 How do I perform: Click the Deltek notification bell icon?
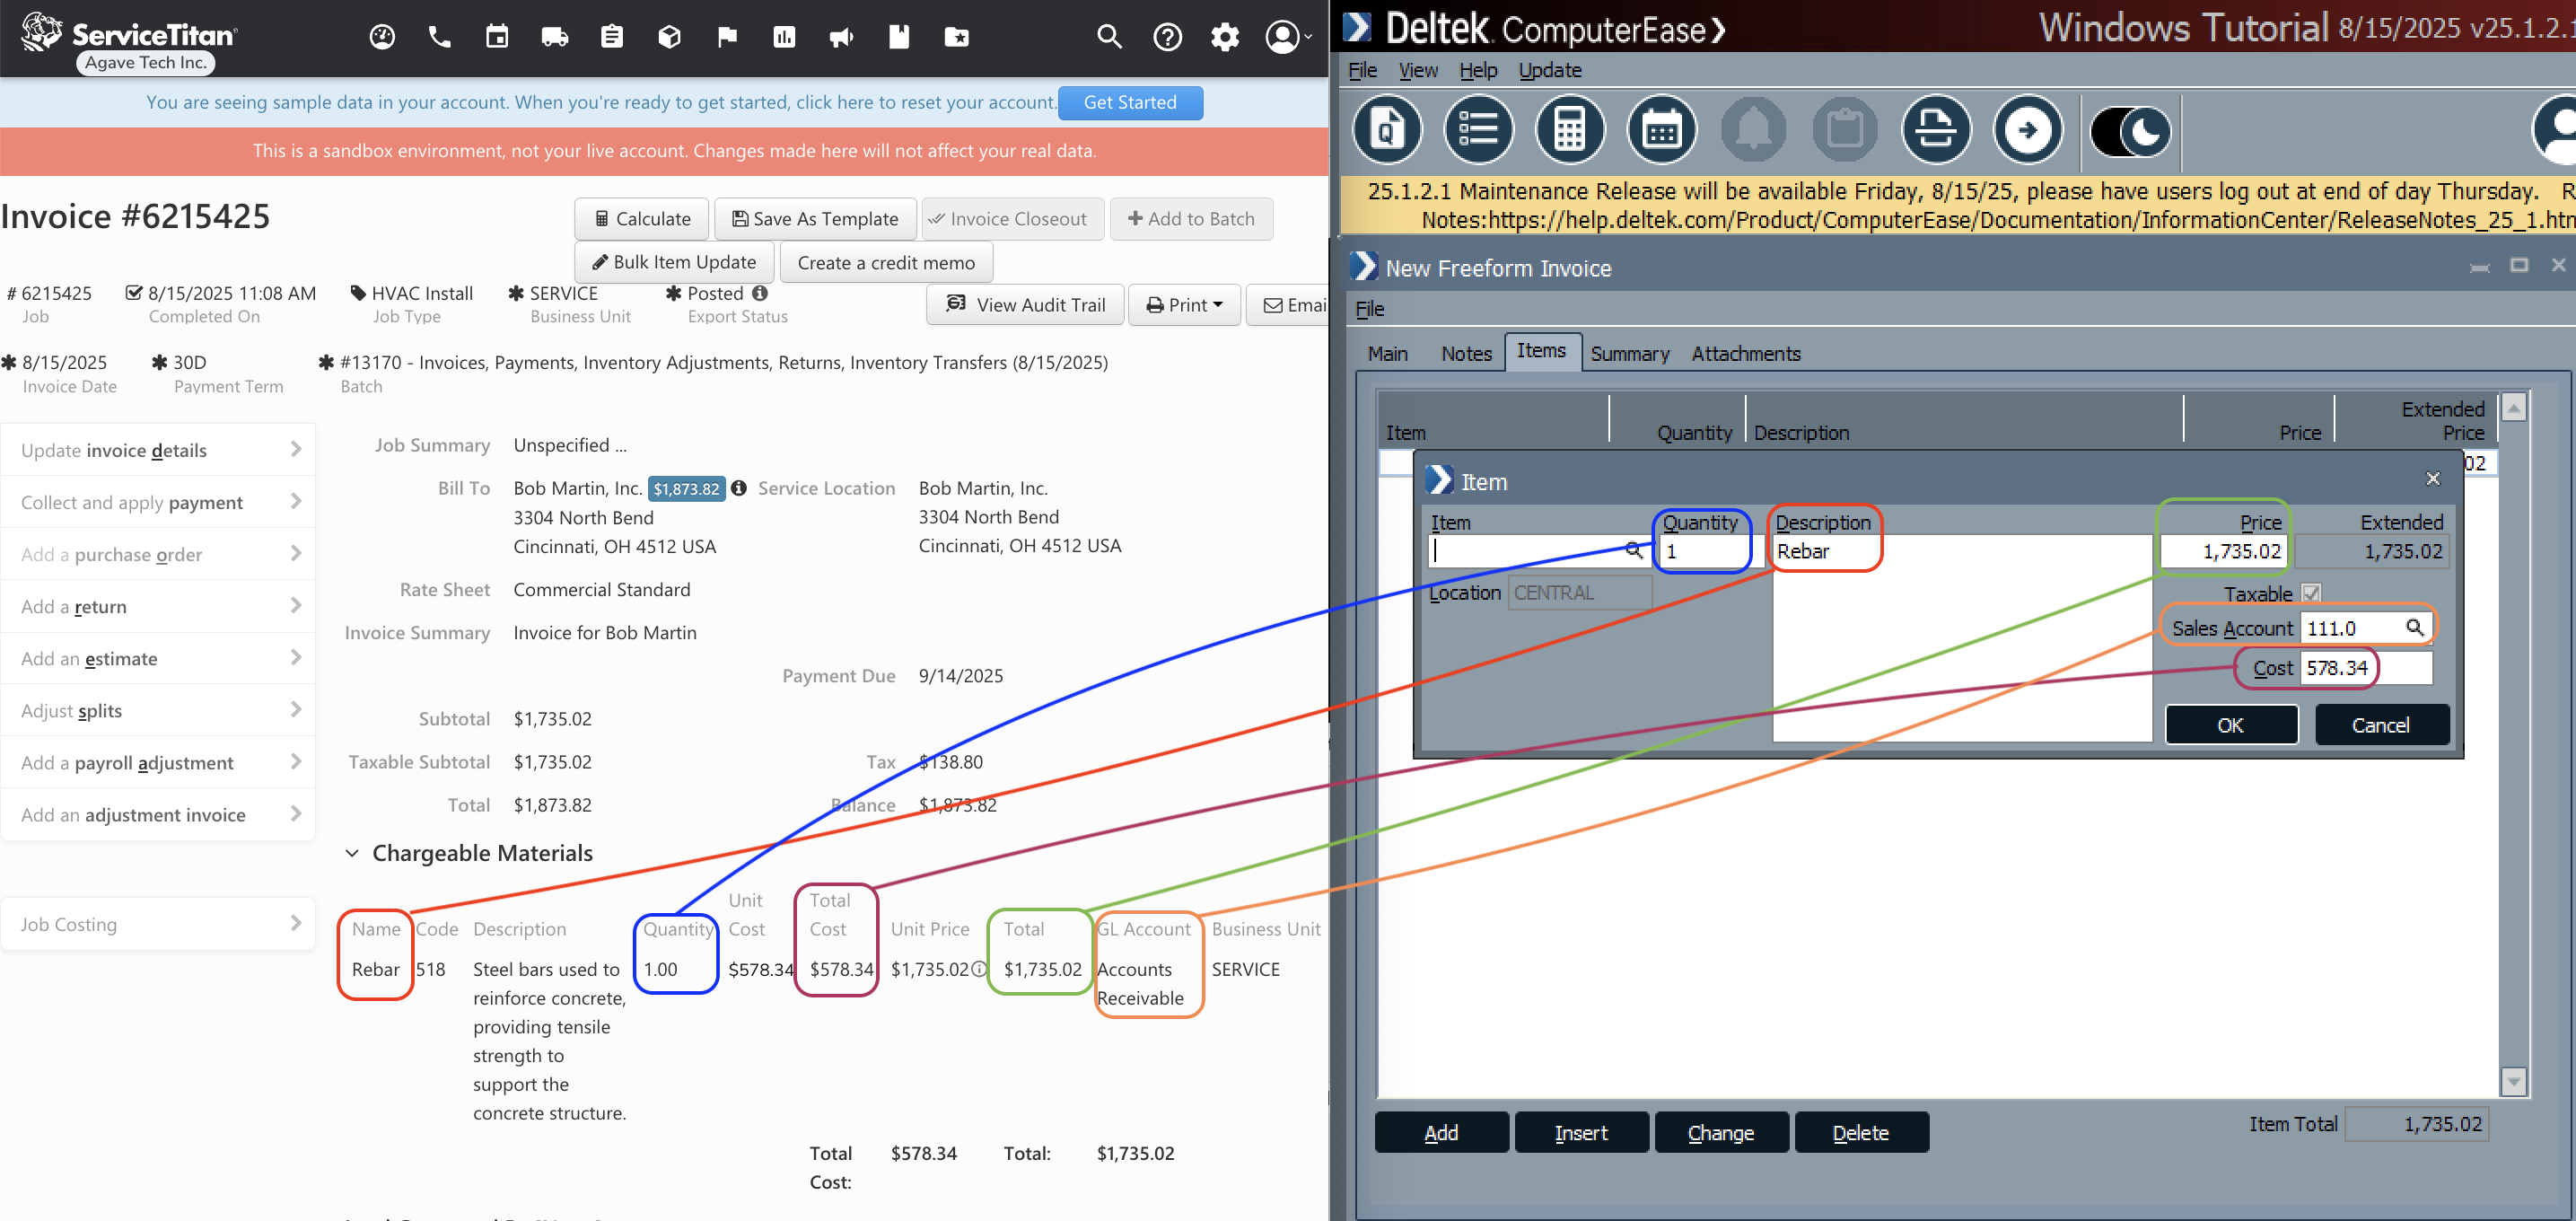point(1754,130)
